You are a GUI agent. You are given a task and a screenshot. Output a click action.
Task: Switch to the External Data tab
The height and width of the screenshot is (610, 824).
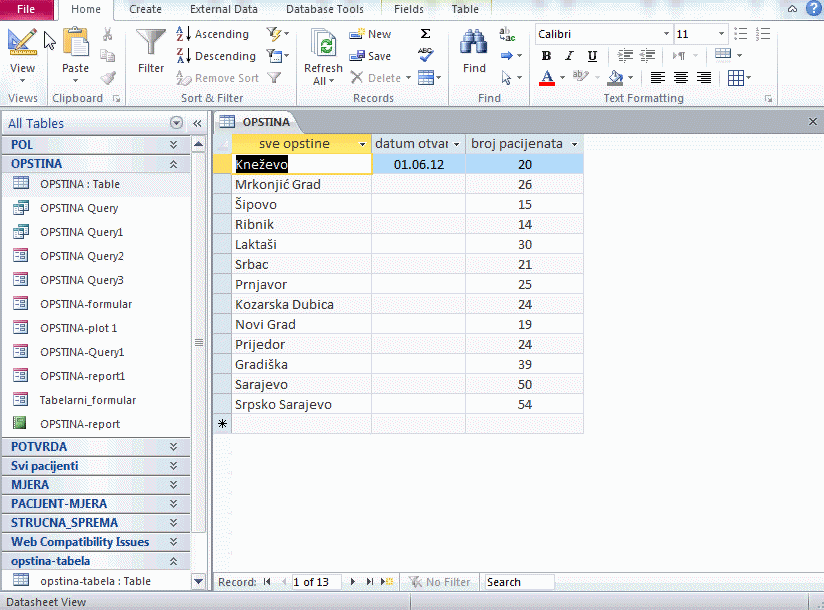[223, 9]
